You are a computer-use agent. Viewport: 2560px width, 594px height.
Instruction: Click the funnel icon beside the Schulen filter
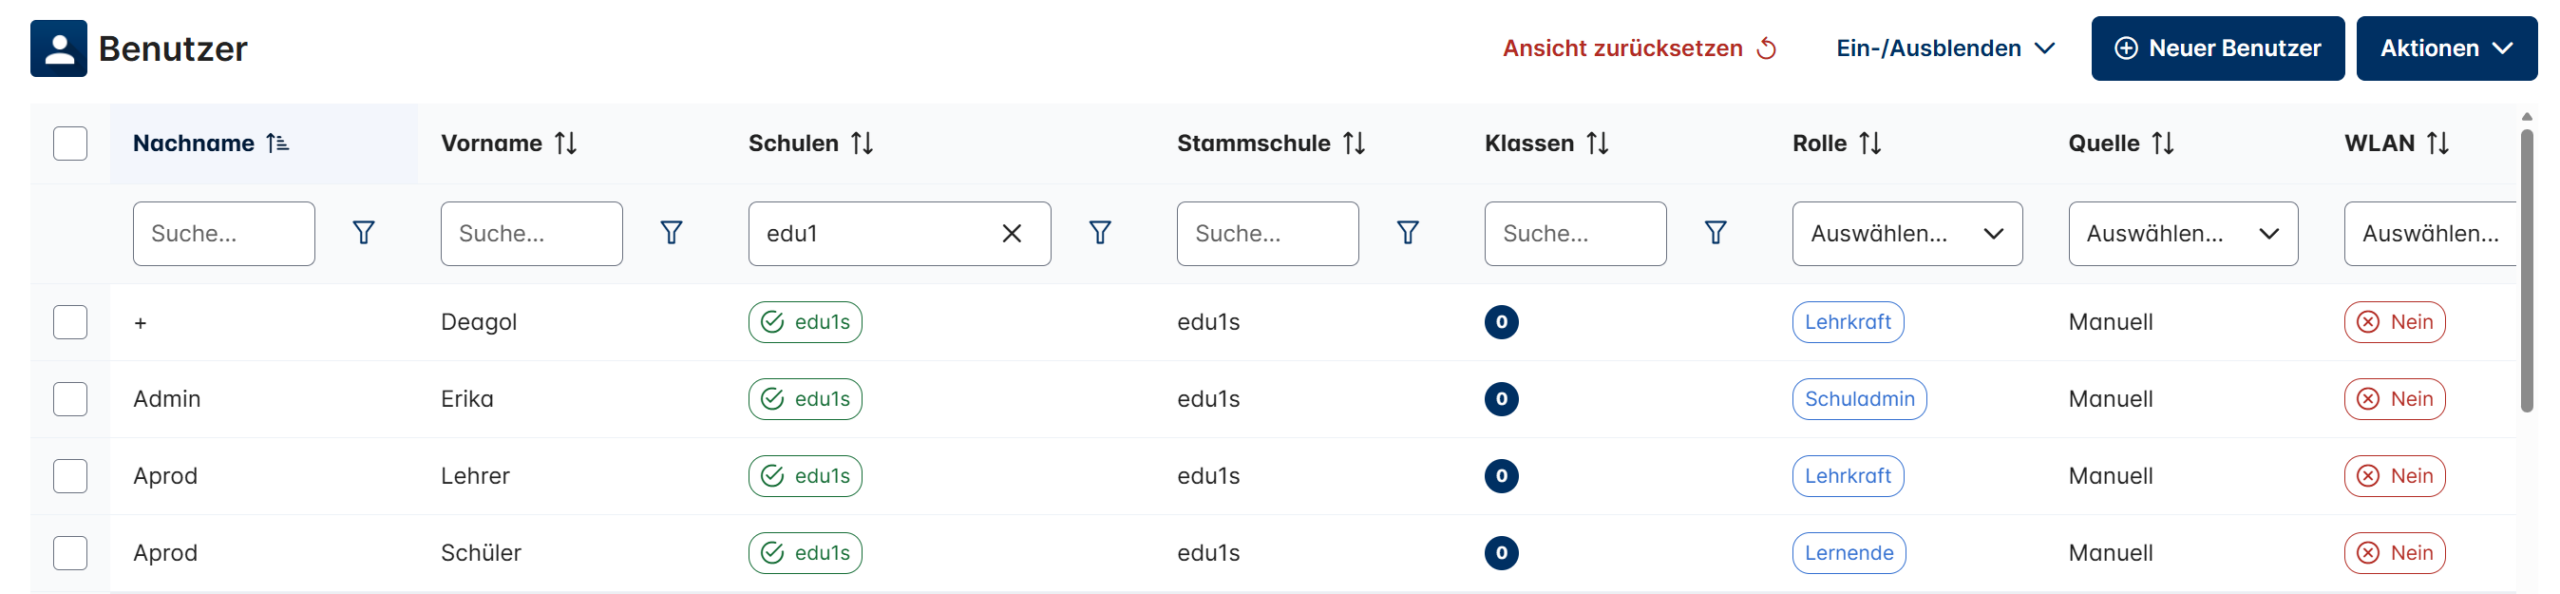(1099, 233)
